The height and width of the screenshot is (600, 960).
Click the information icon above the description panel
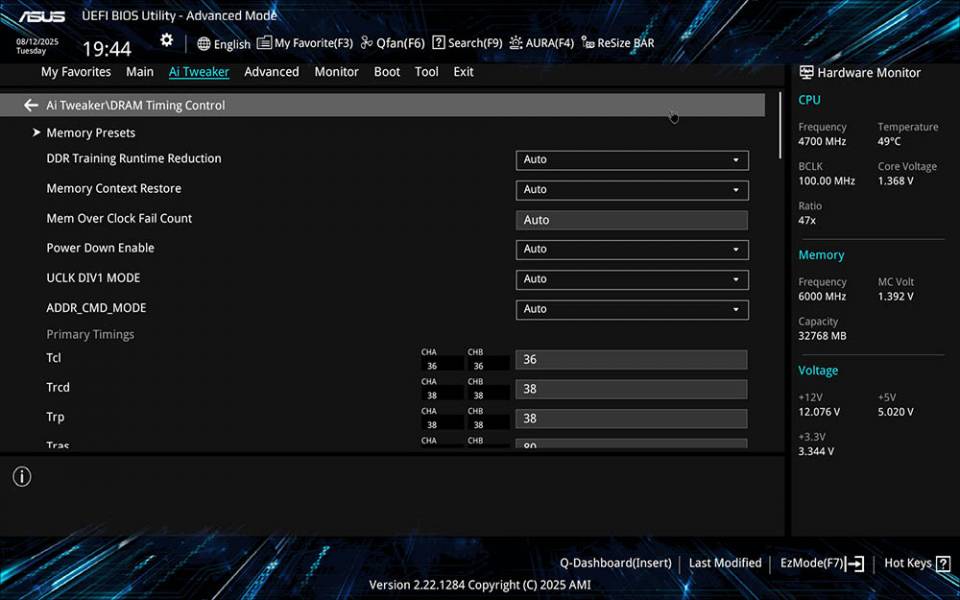coord(21,477)
